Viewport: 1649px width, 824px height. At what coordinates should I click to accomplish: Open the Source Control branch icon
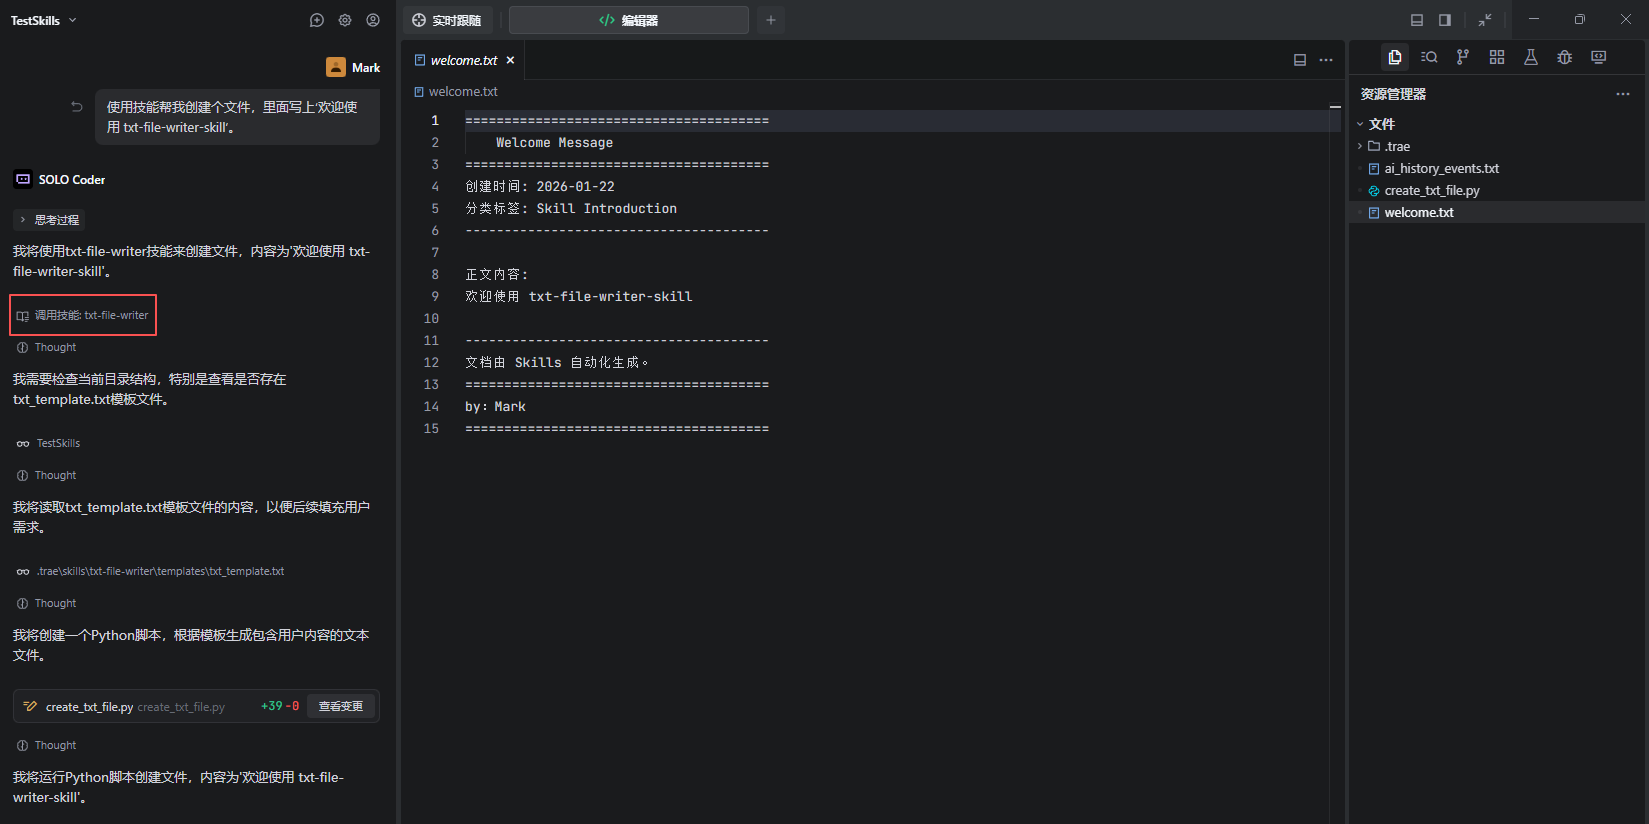pyautogui.click(x=1463, y=57)
